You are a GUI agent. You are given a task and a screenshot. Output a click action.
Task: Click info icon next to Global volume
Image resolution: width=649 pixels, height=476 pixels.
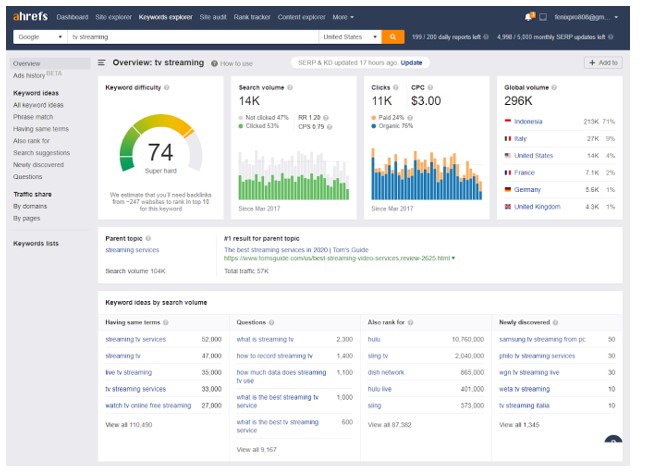tap(554, 87)
